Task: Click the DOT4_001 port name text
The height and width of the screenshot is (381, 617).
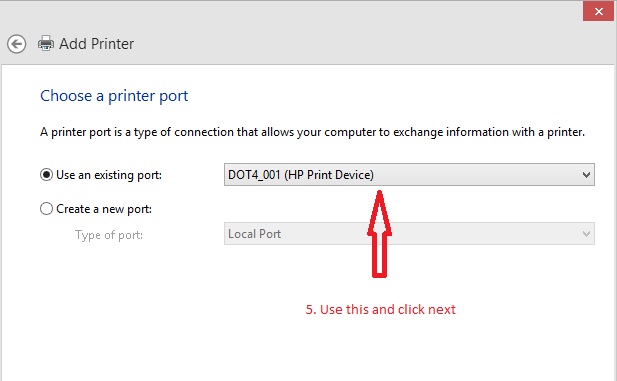Action: coord(254,175)
